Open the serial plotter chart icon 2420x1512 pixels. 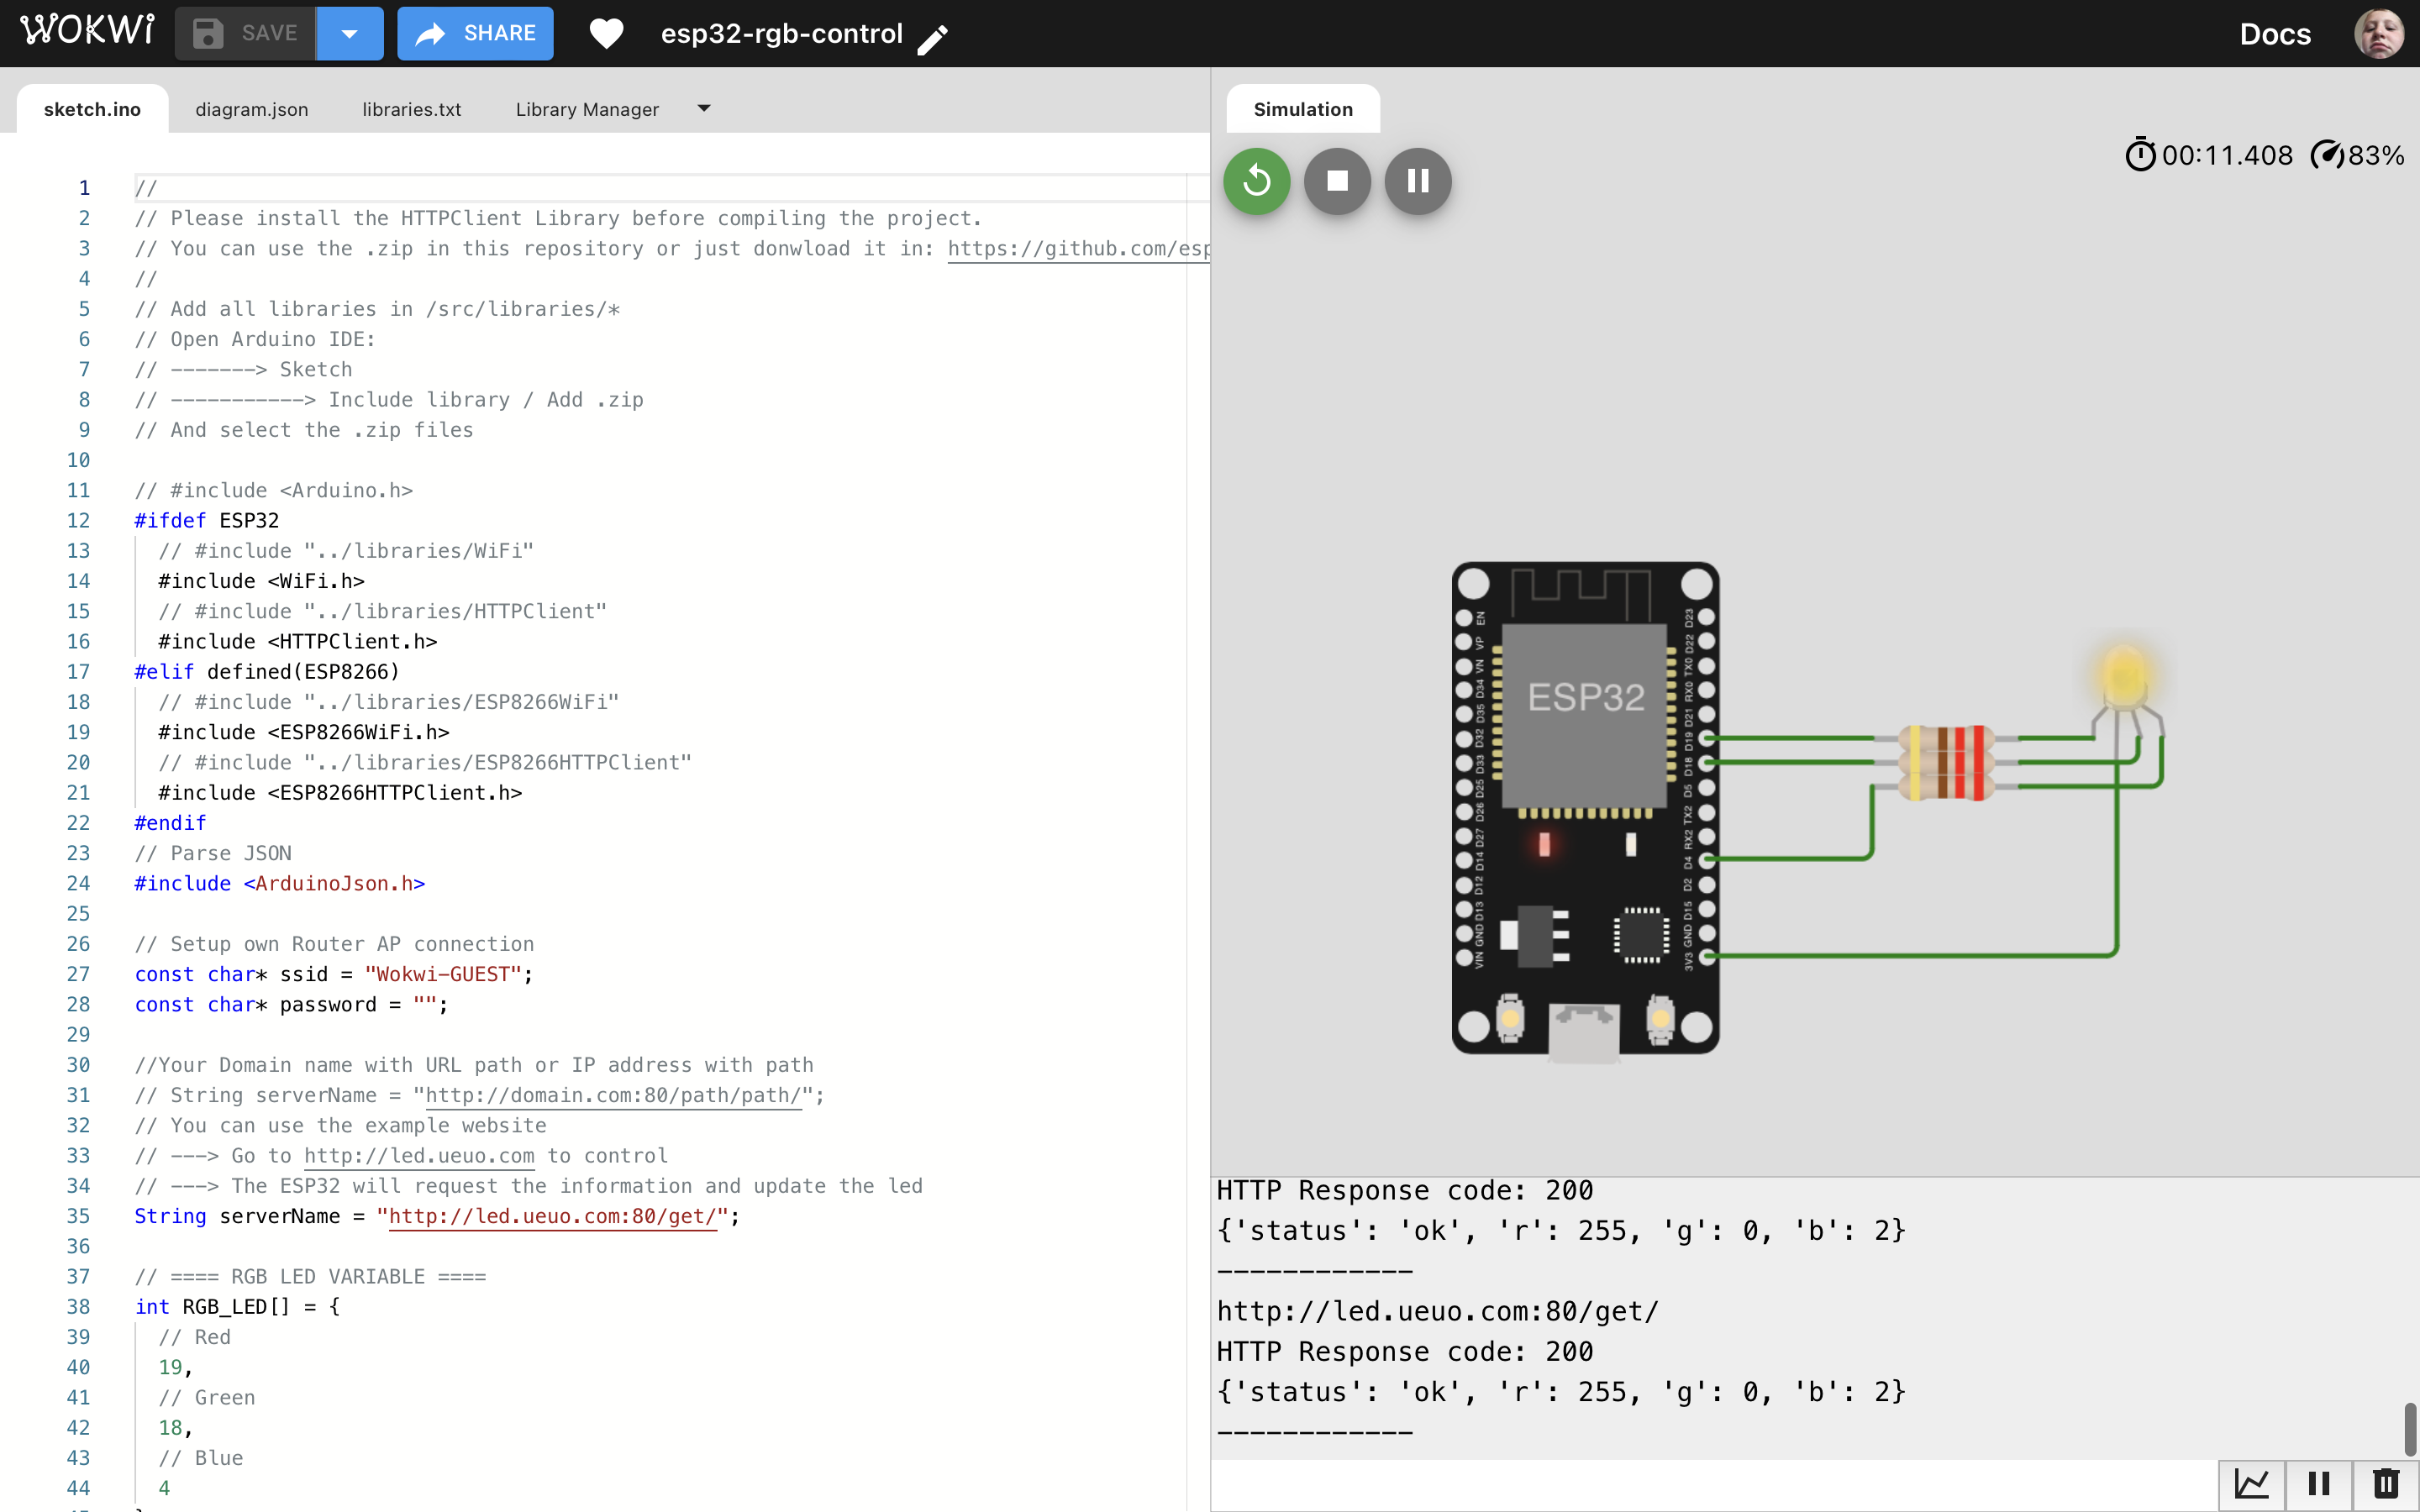click(2251, 1483)
